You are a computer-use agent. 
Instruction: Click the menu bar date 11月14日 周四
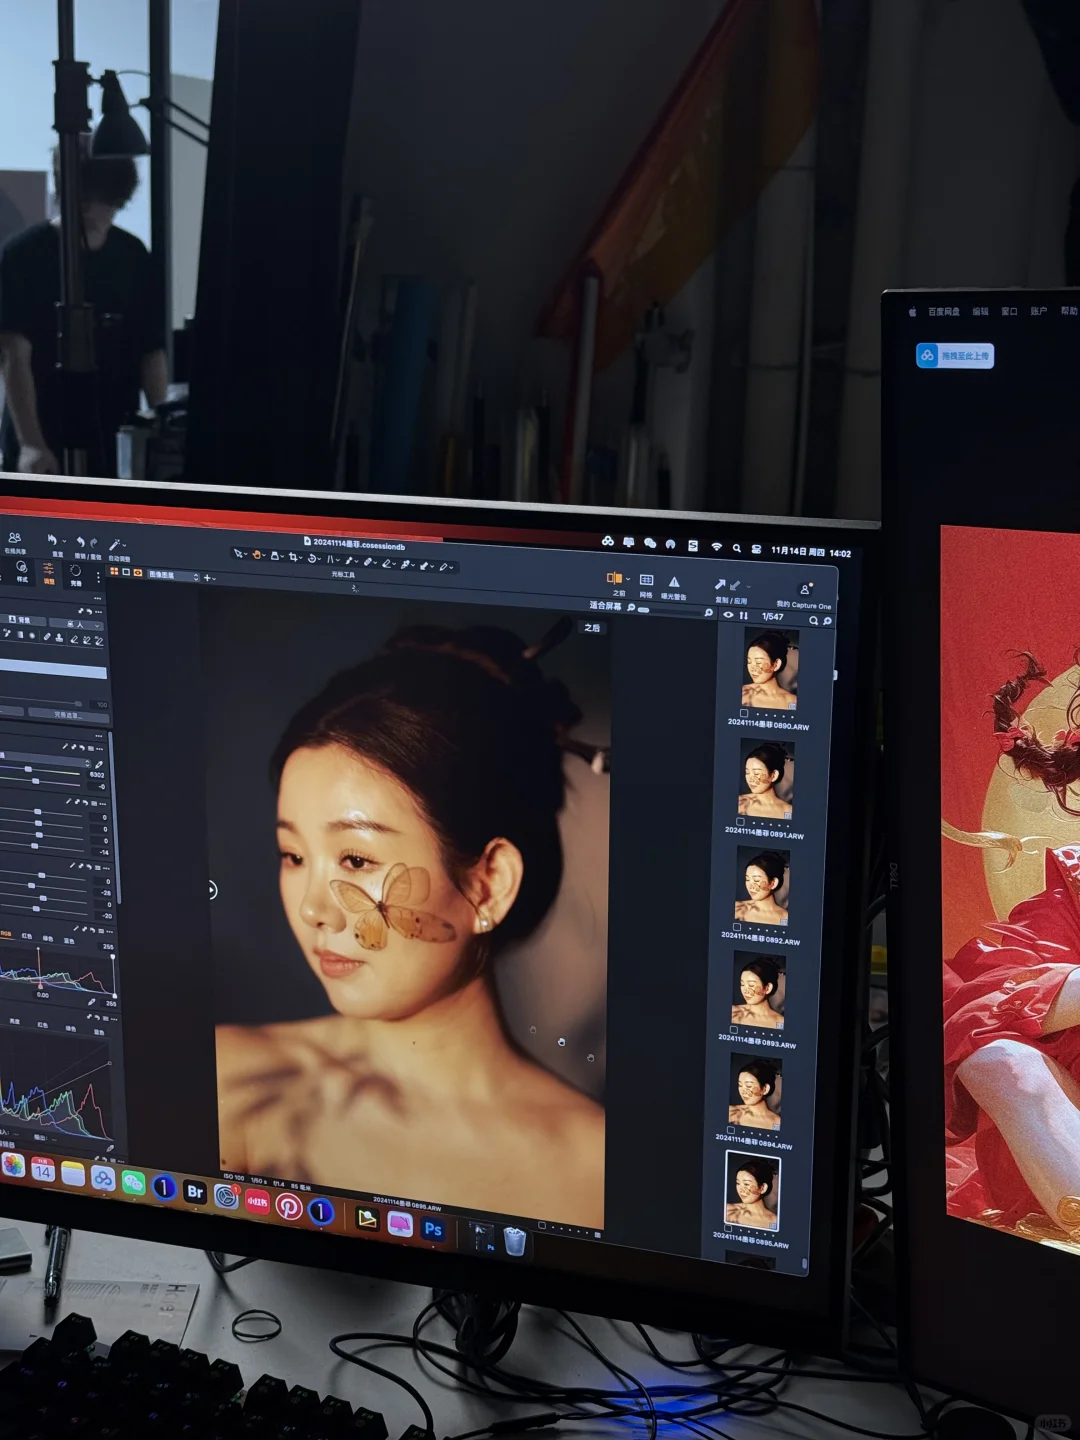coord(798,552)
